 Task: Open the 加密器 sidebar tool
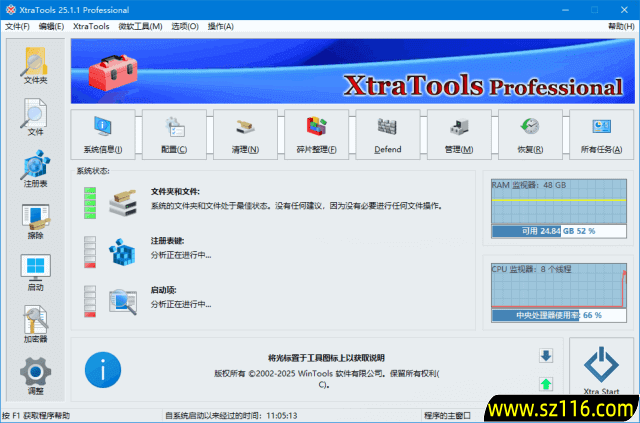36,324
